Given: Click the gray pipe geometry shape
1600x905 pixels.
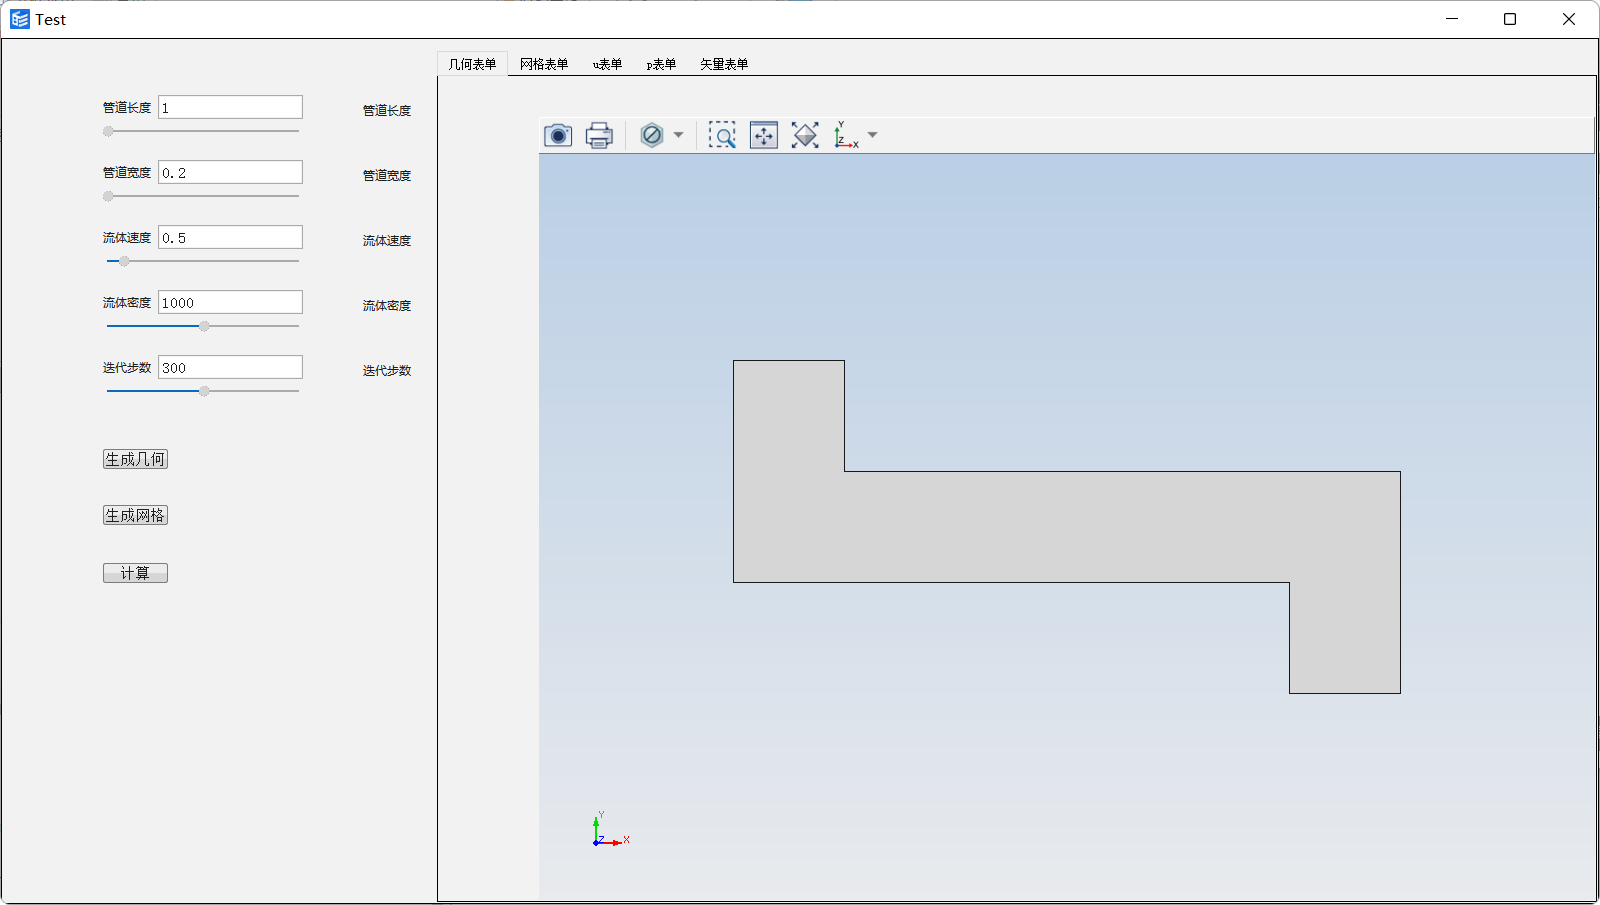Looking at the screenshot, I should 1067,527.
